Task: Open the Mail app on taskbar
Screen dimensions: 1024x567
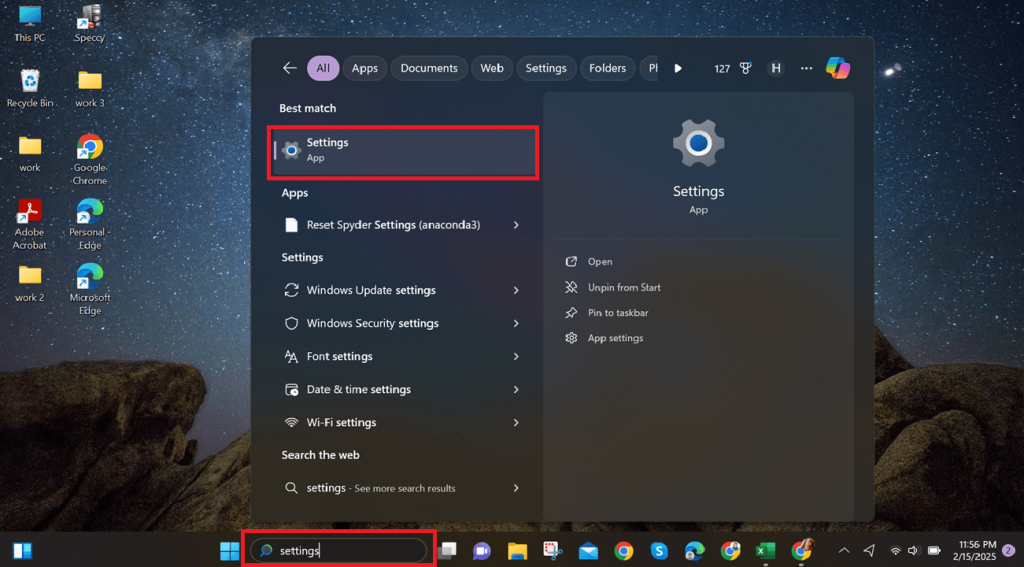Action: (588, 551)
